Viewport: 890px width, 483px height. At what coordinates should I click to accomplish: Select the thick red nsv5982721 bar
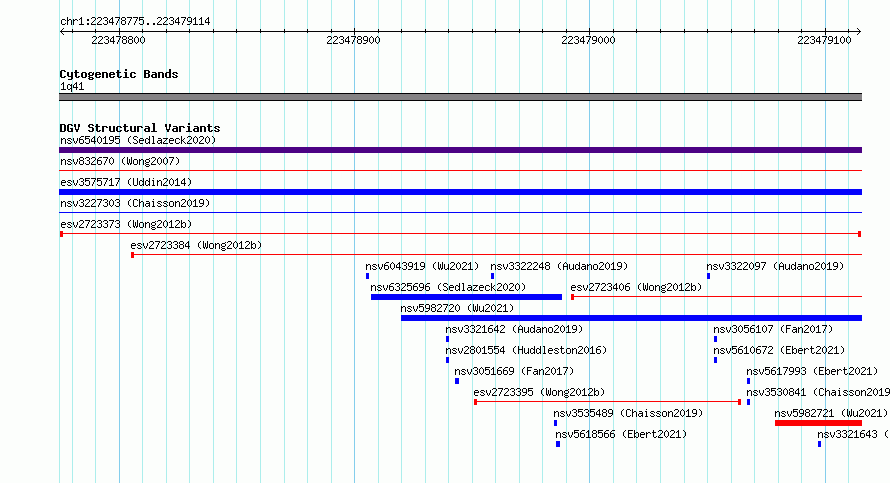click(818, 423)
